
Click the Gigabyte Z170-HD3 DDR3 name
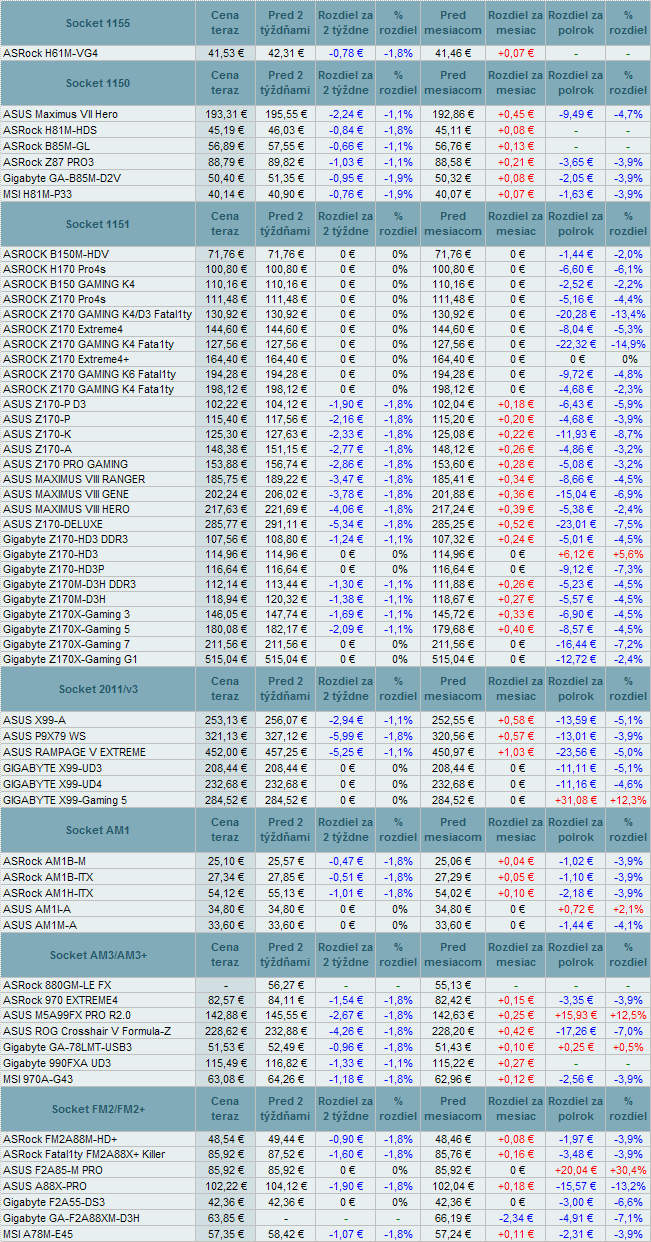[65, 539]
